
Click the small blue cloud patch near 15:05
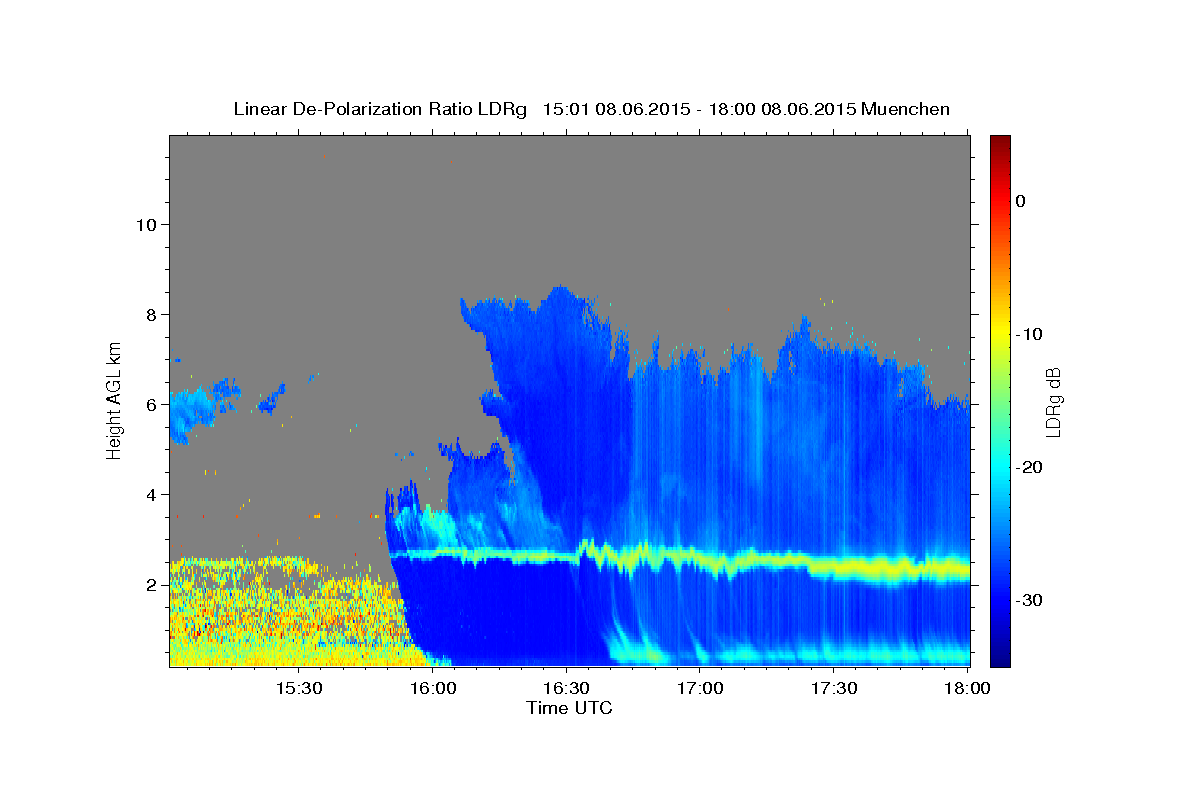click(192, 411)
